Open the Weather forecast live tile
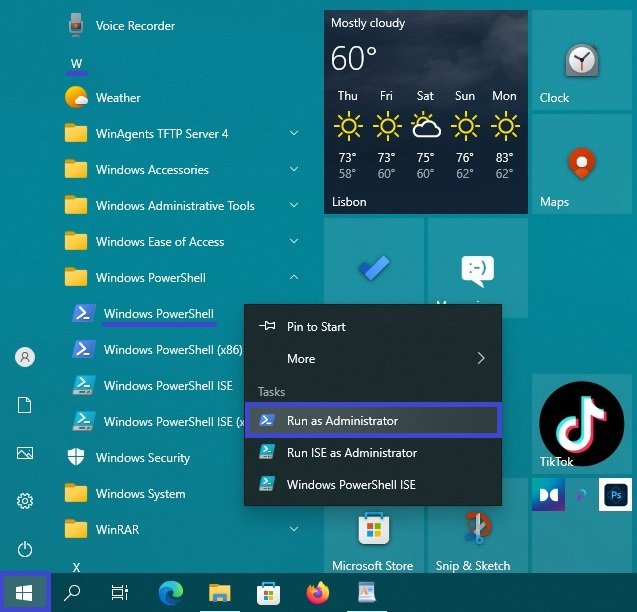This screenshot has height=612, width=637. pos(426,112)
